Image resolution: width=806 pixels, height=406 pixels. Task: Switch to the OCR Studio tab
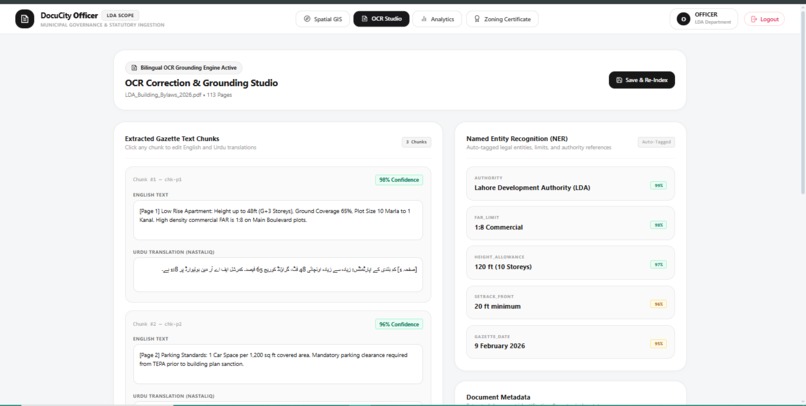tap(381, 19)
